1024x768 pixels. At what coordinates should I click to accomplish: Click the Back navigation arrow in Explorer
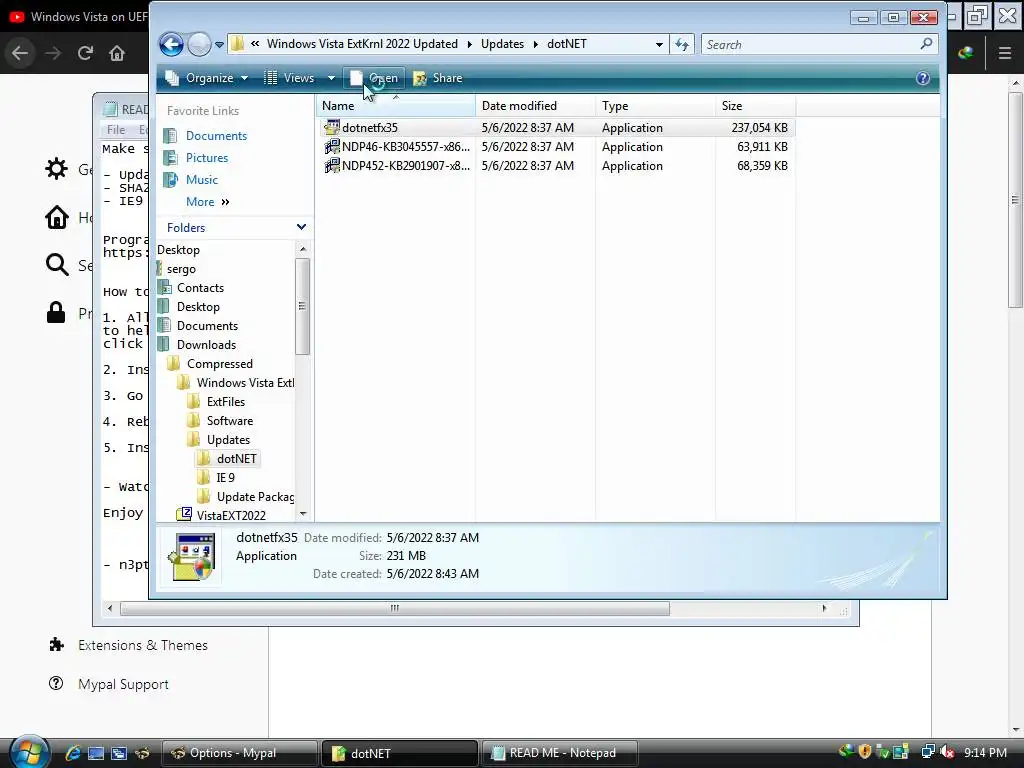tap(171, 44)
